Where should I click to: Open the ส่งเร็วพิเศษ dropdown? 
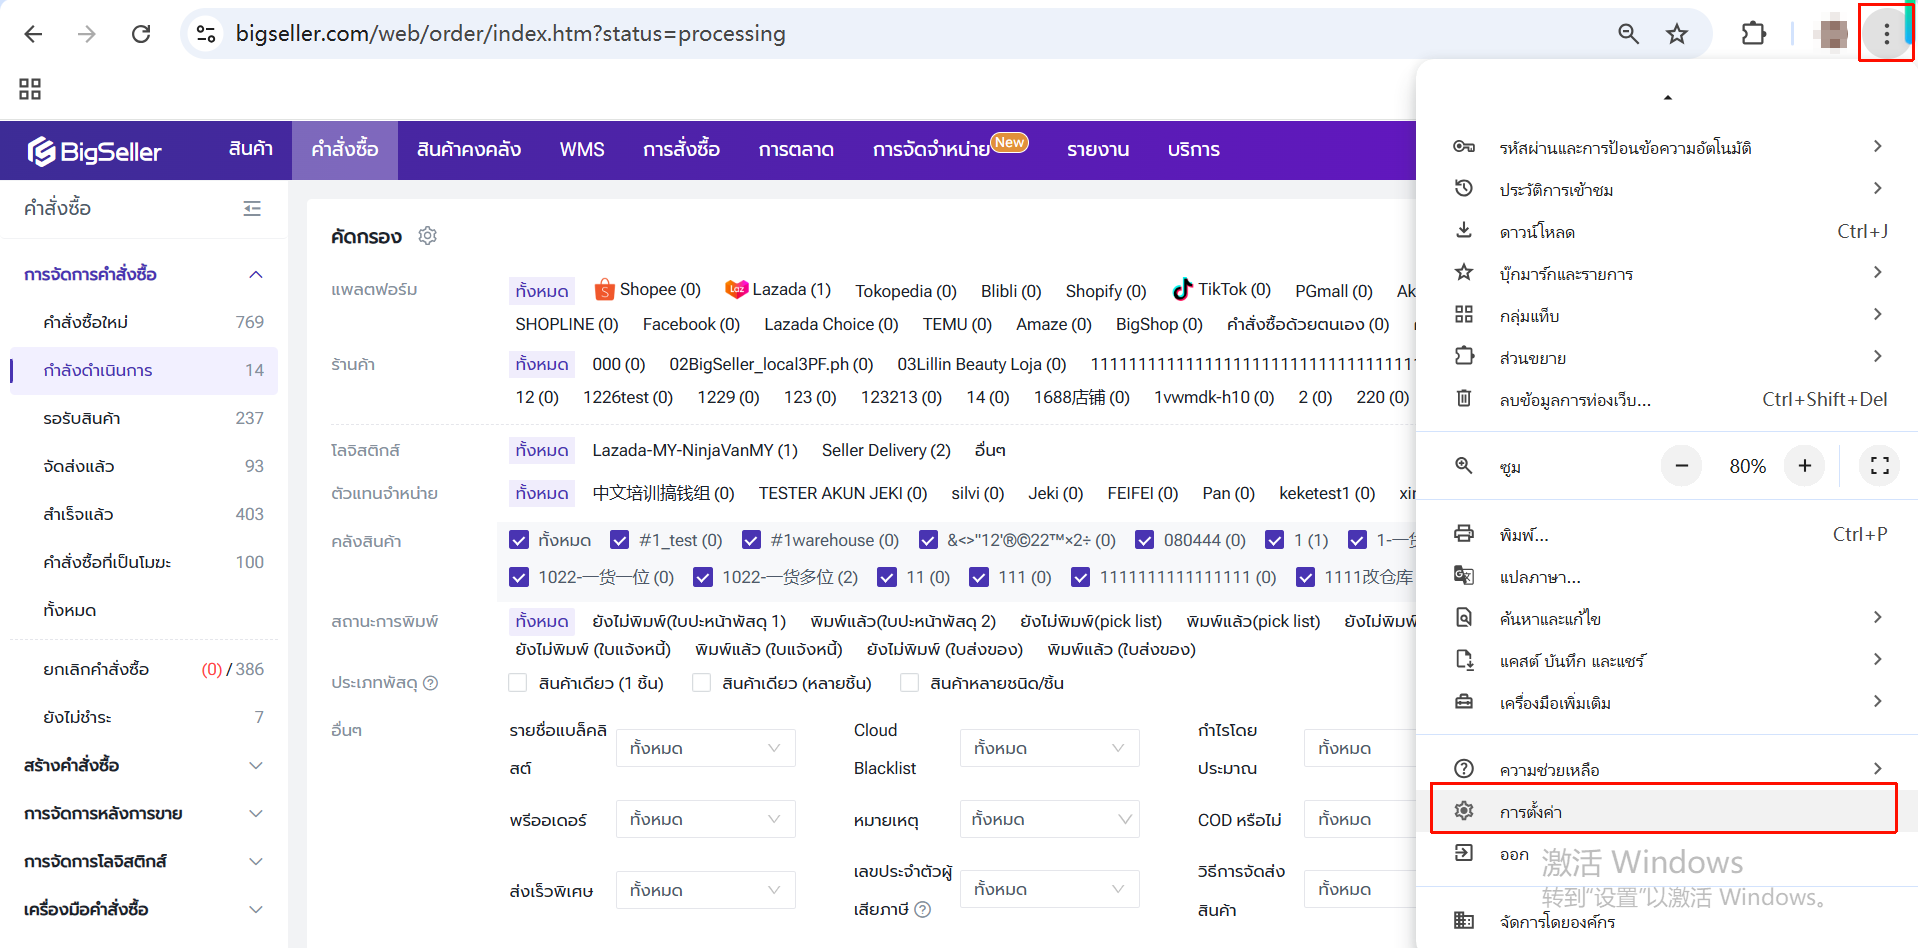pyautogui.click(x=706, y=889)
